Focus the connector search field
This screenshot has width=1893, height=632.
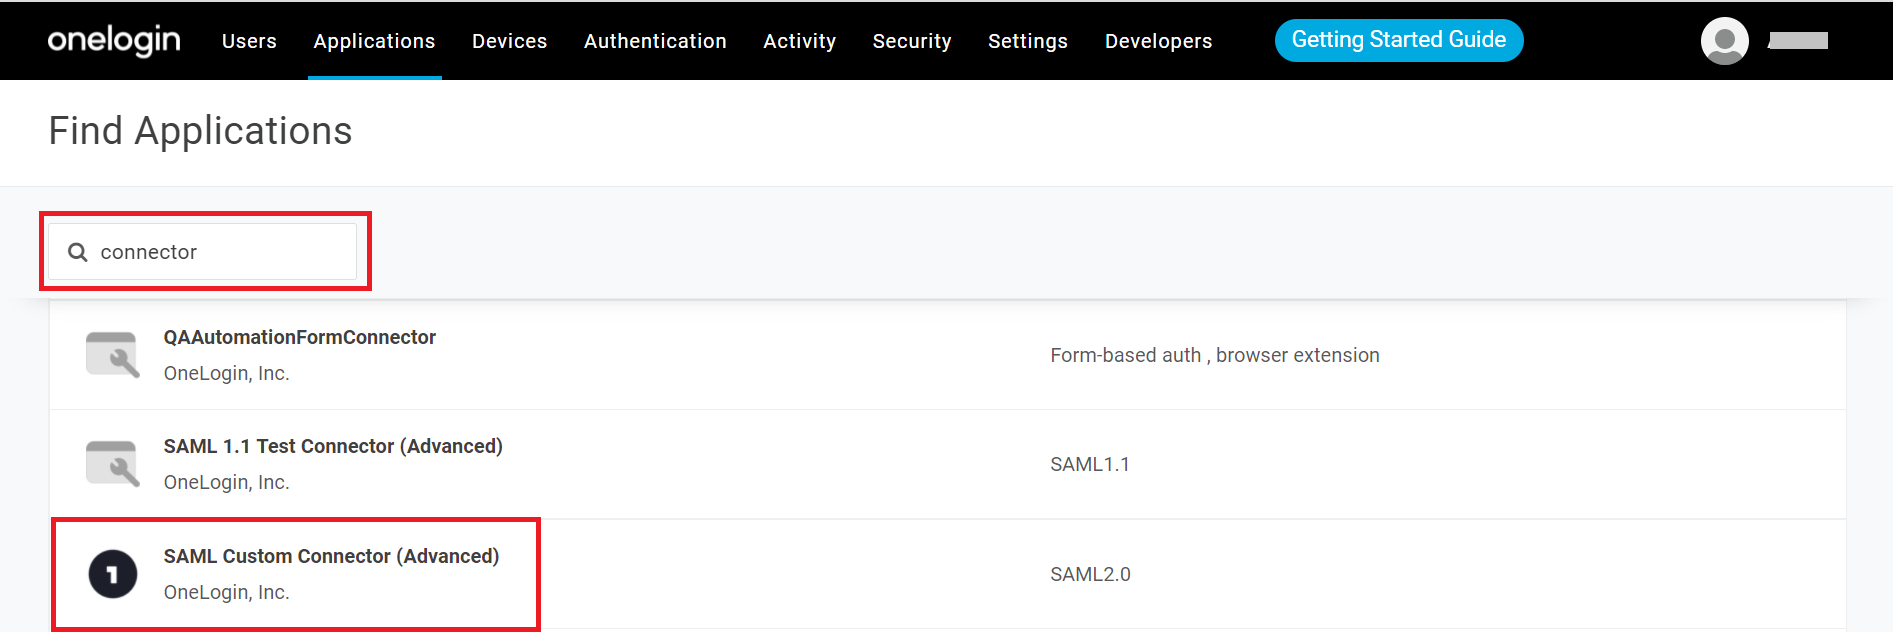point(203,252)
